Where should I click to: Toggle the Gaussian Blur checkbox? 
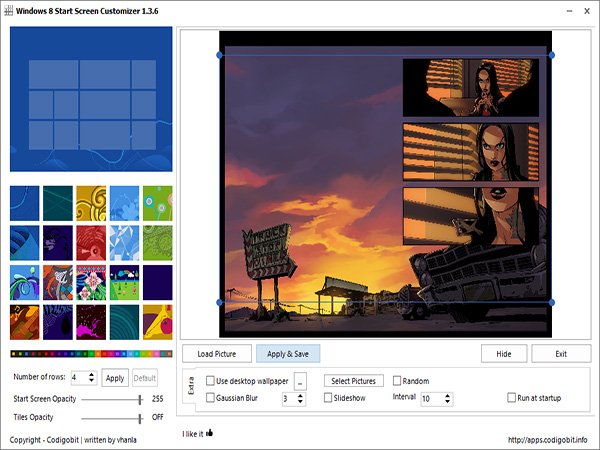(210, 398)
